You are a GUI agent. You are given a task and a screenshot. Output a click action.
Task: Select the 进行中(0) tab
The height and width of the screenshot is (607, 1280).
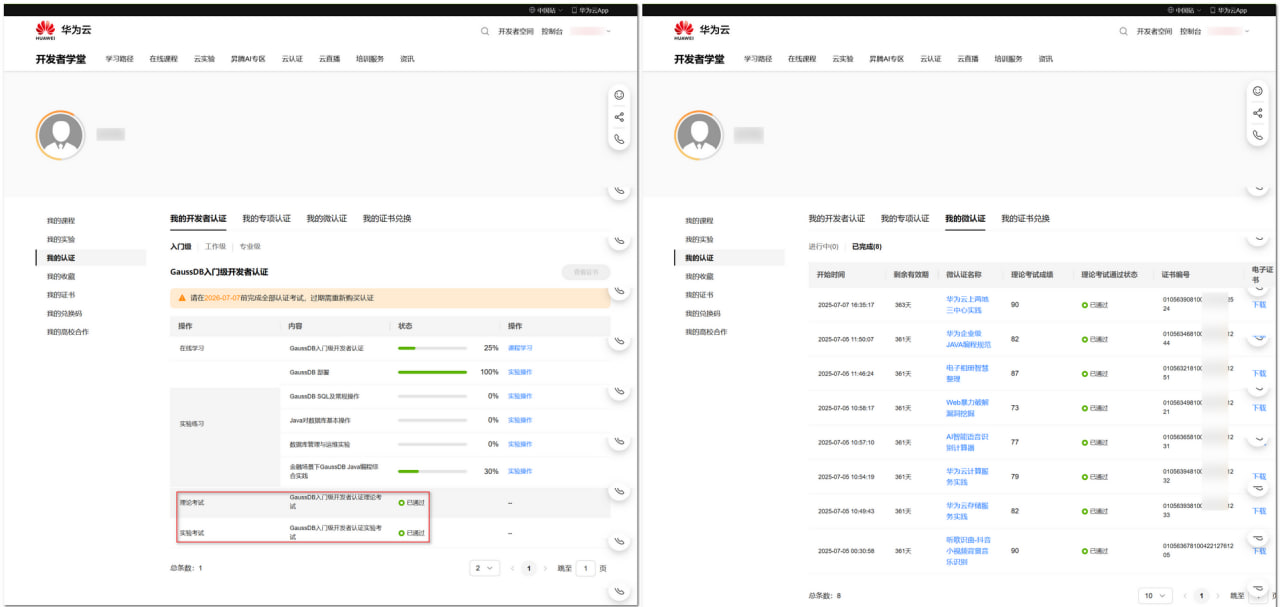[824, 246]
